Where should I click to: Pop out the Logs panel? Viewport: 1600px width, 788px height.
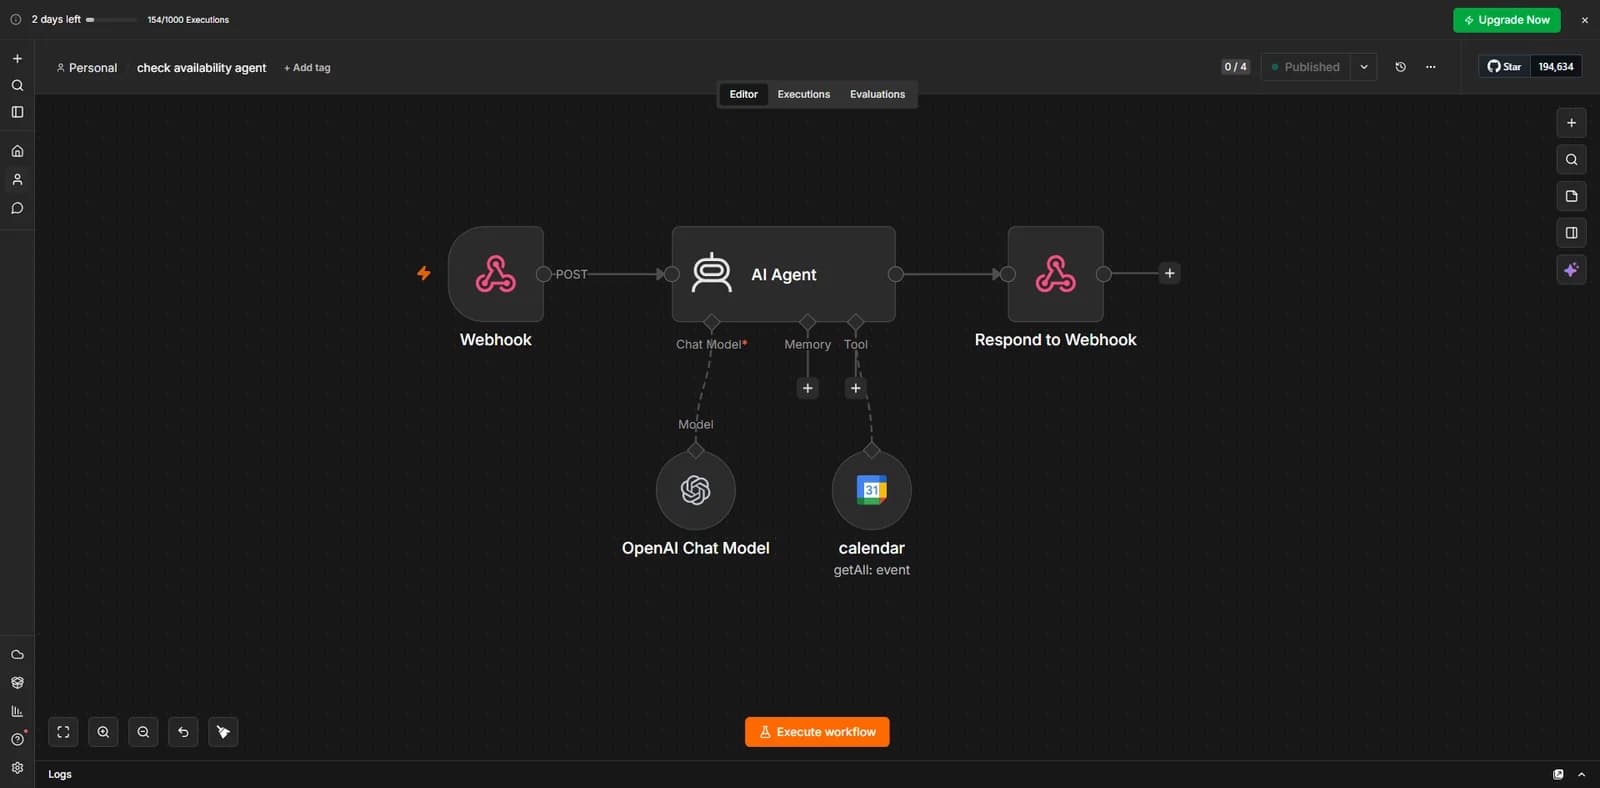click(1558, 774)
